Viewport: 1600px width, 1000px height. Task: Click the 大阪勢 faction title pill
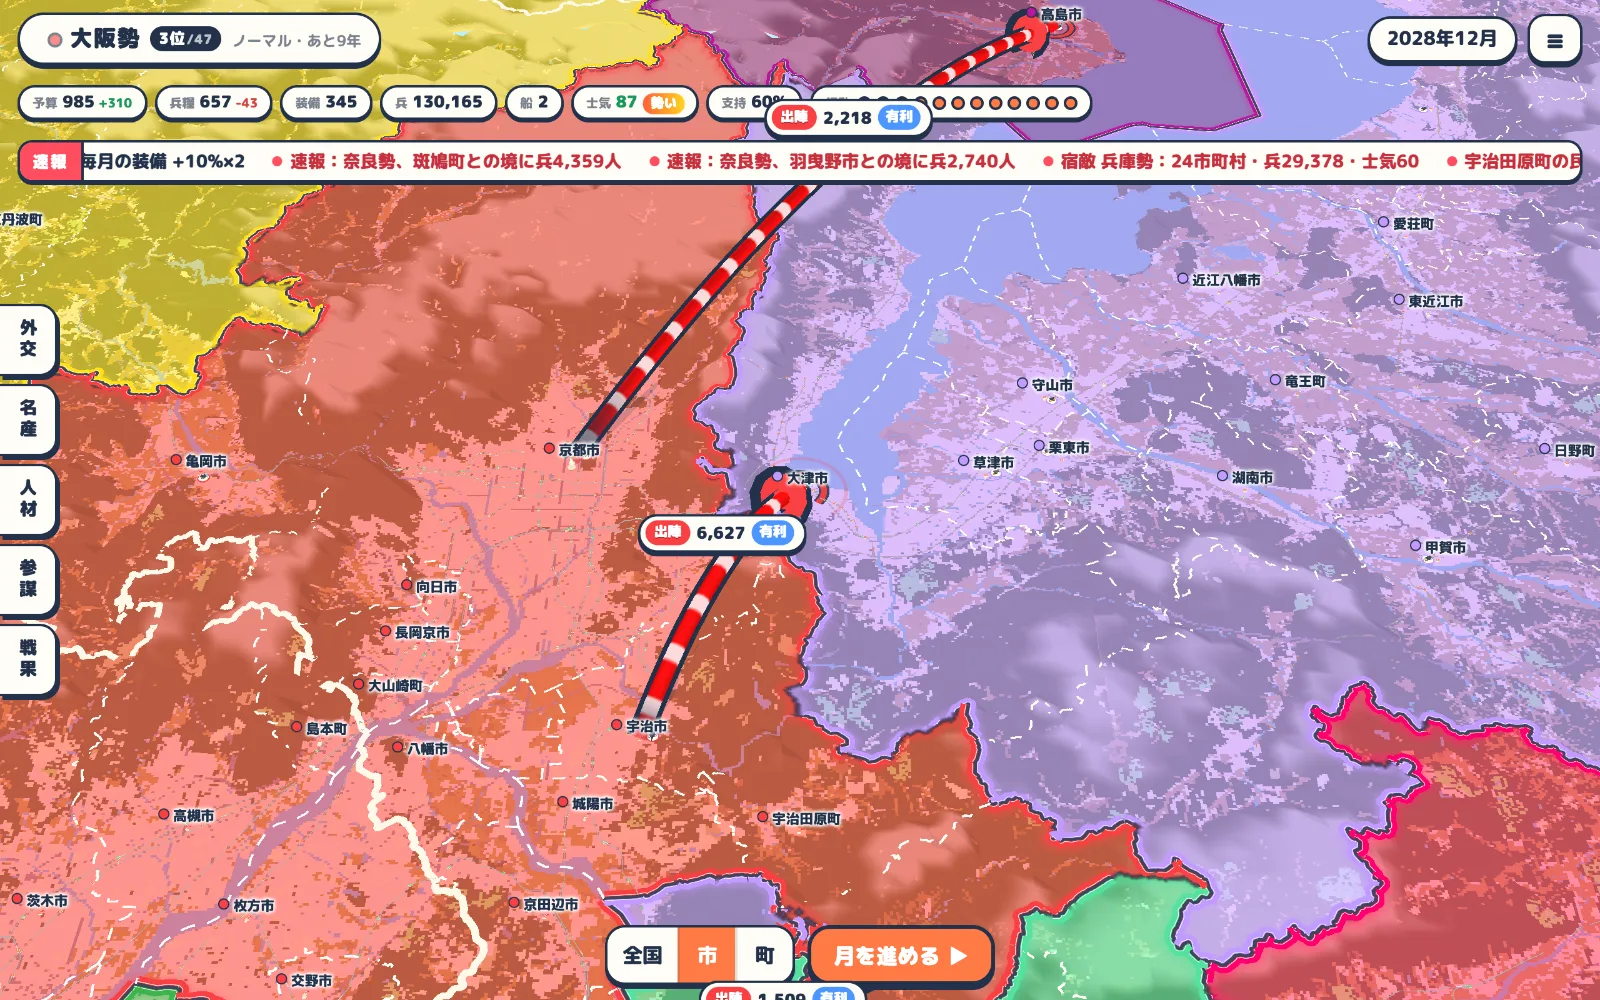pos(199,40)
